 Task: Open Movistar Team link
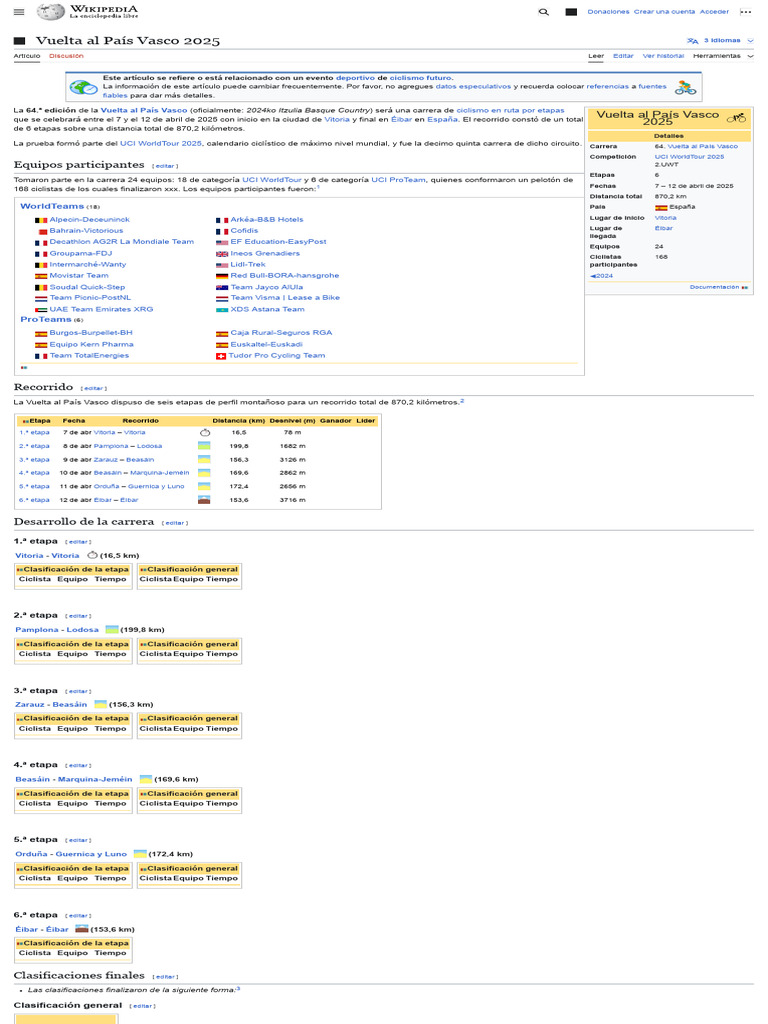click(x=79, y=276)
